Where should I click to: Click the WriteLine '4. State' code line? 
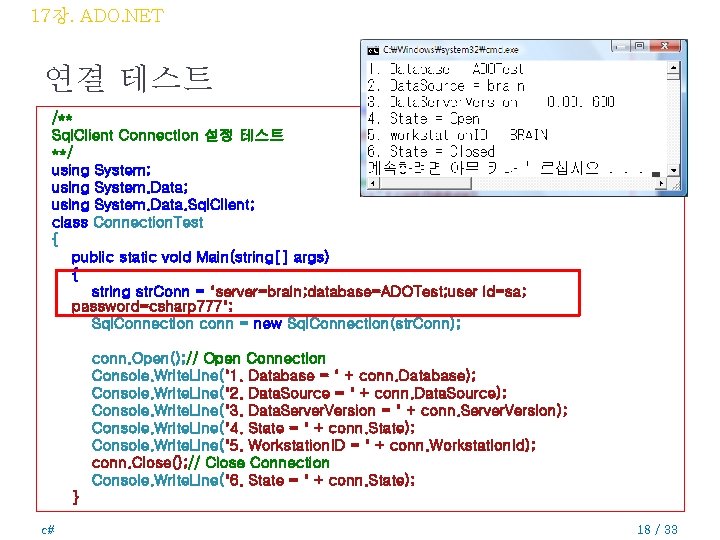click(x=253, y=428)
